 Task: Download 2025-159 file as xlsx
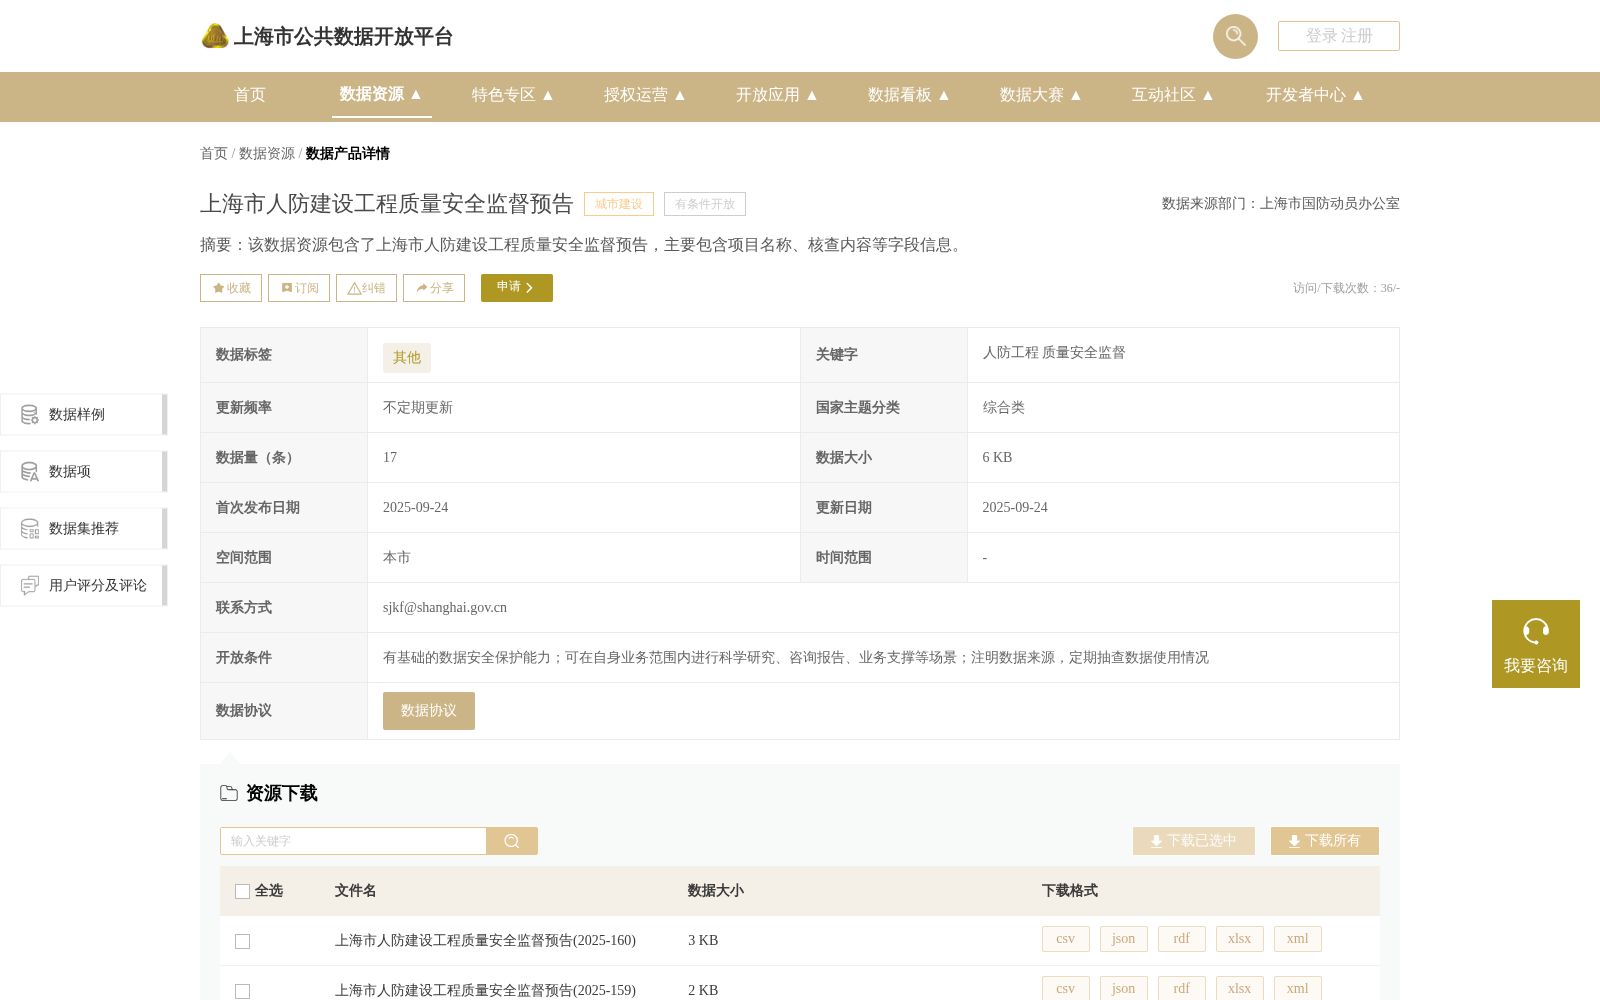(x=1240, y=988)
